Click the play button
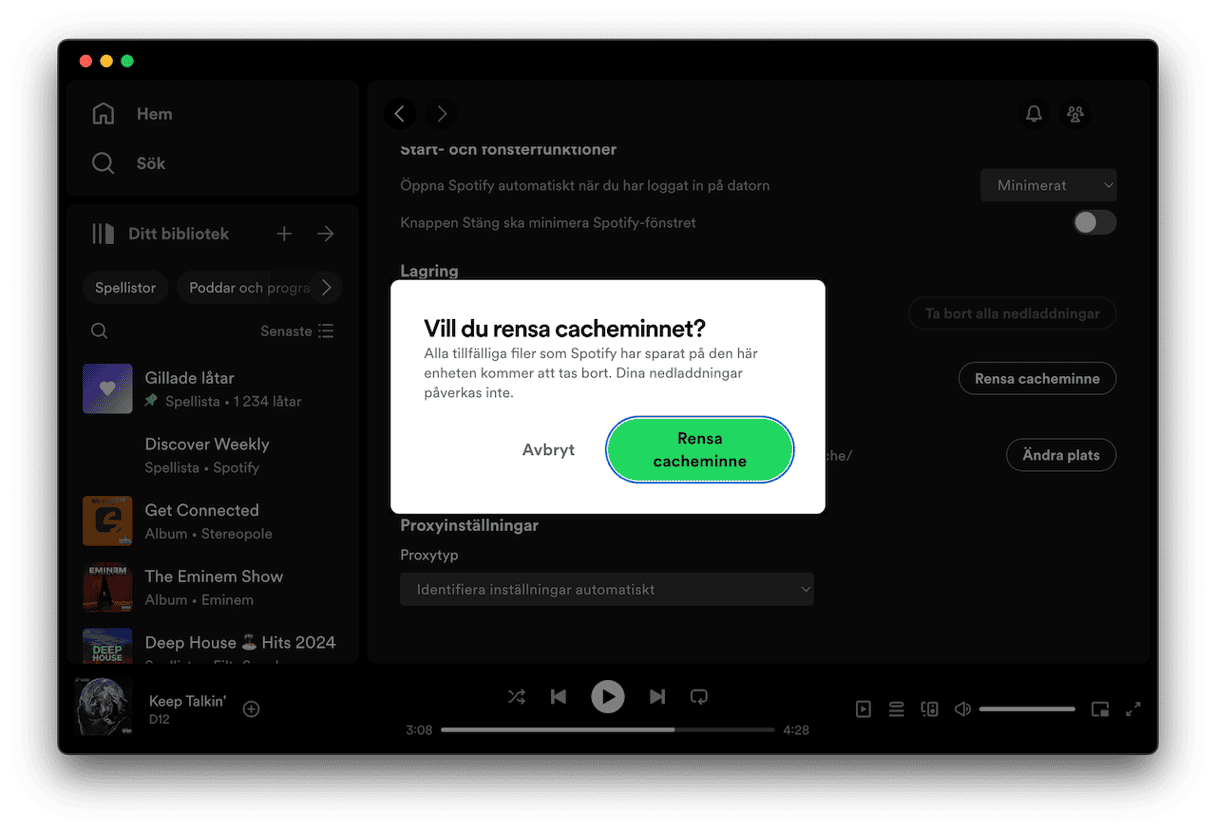The width and height of the screenshot is (1216, 831). click(607, 697)
